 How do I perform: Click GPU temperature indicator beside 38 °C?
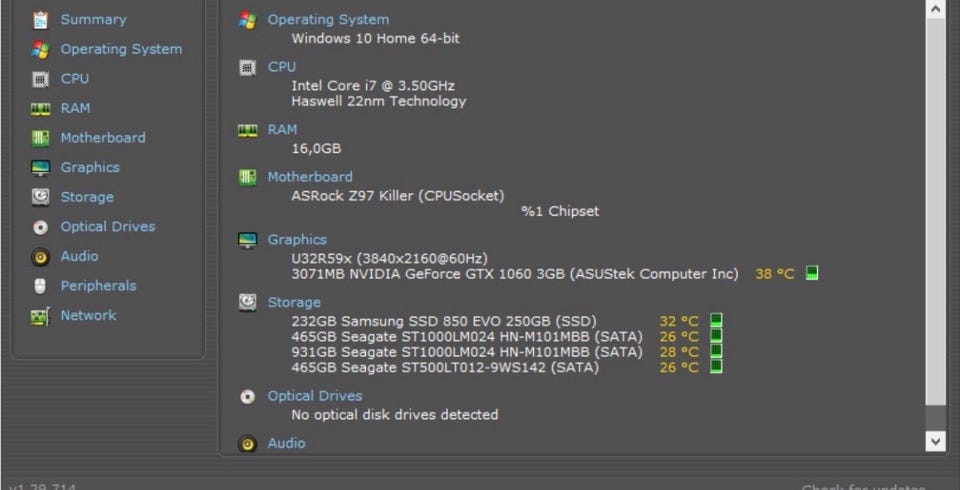(812, 273)
